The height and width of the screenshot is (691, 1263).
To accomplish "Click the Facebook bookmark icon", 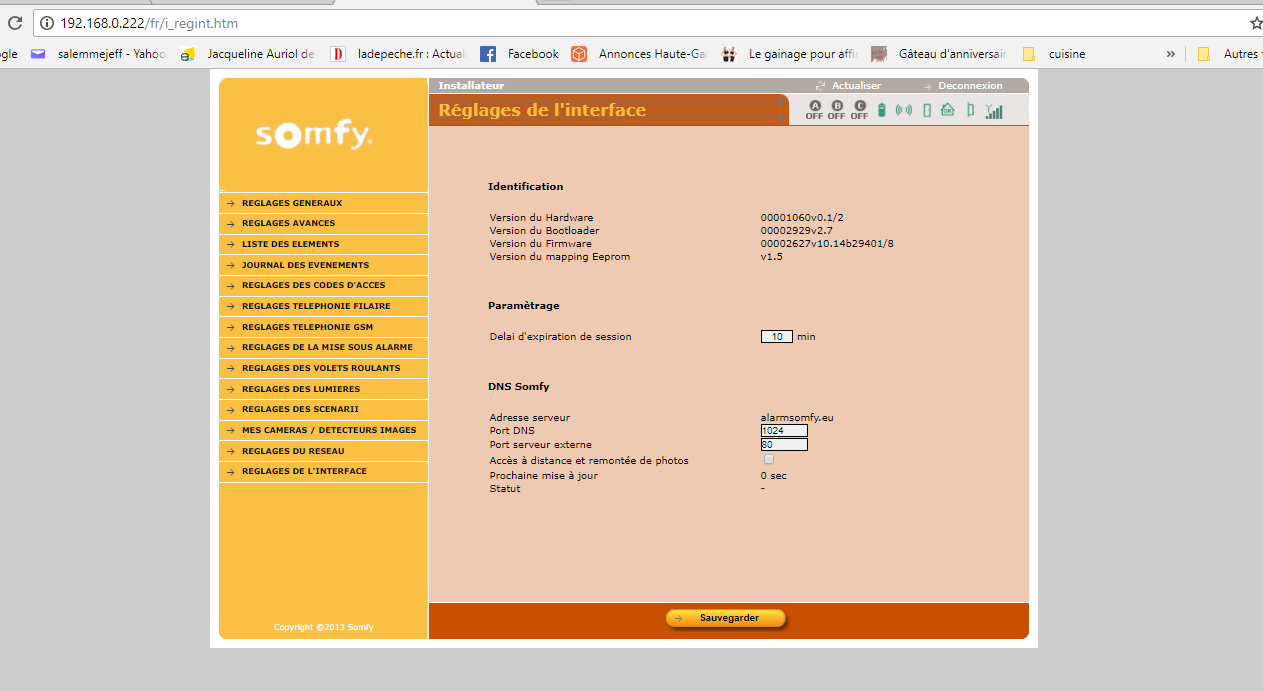I will tap(488, 54).
